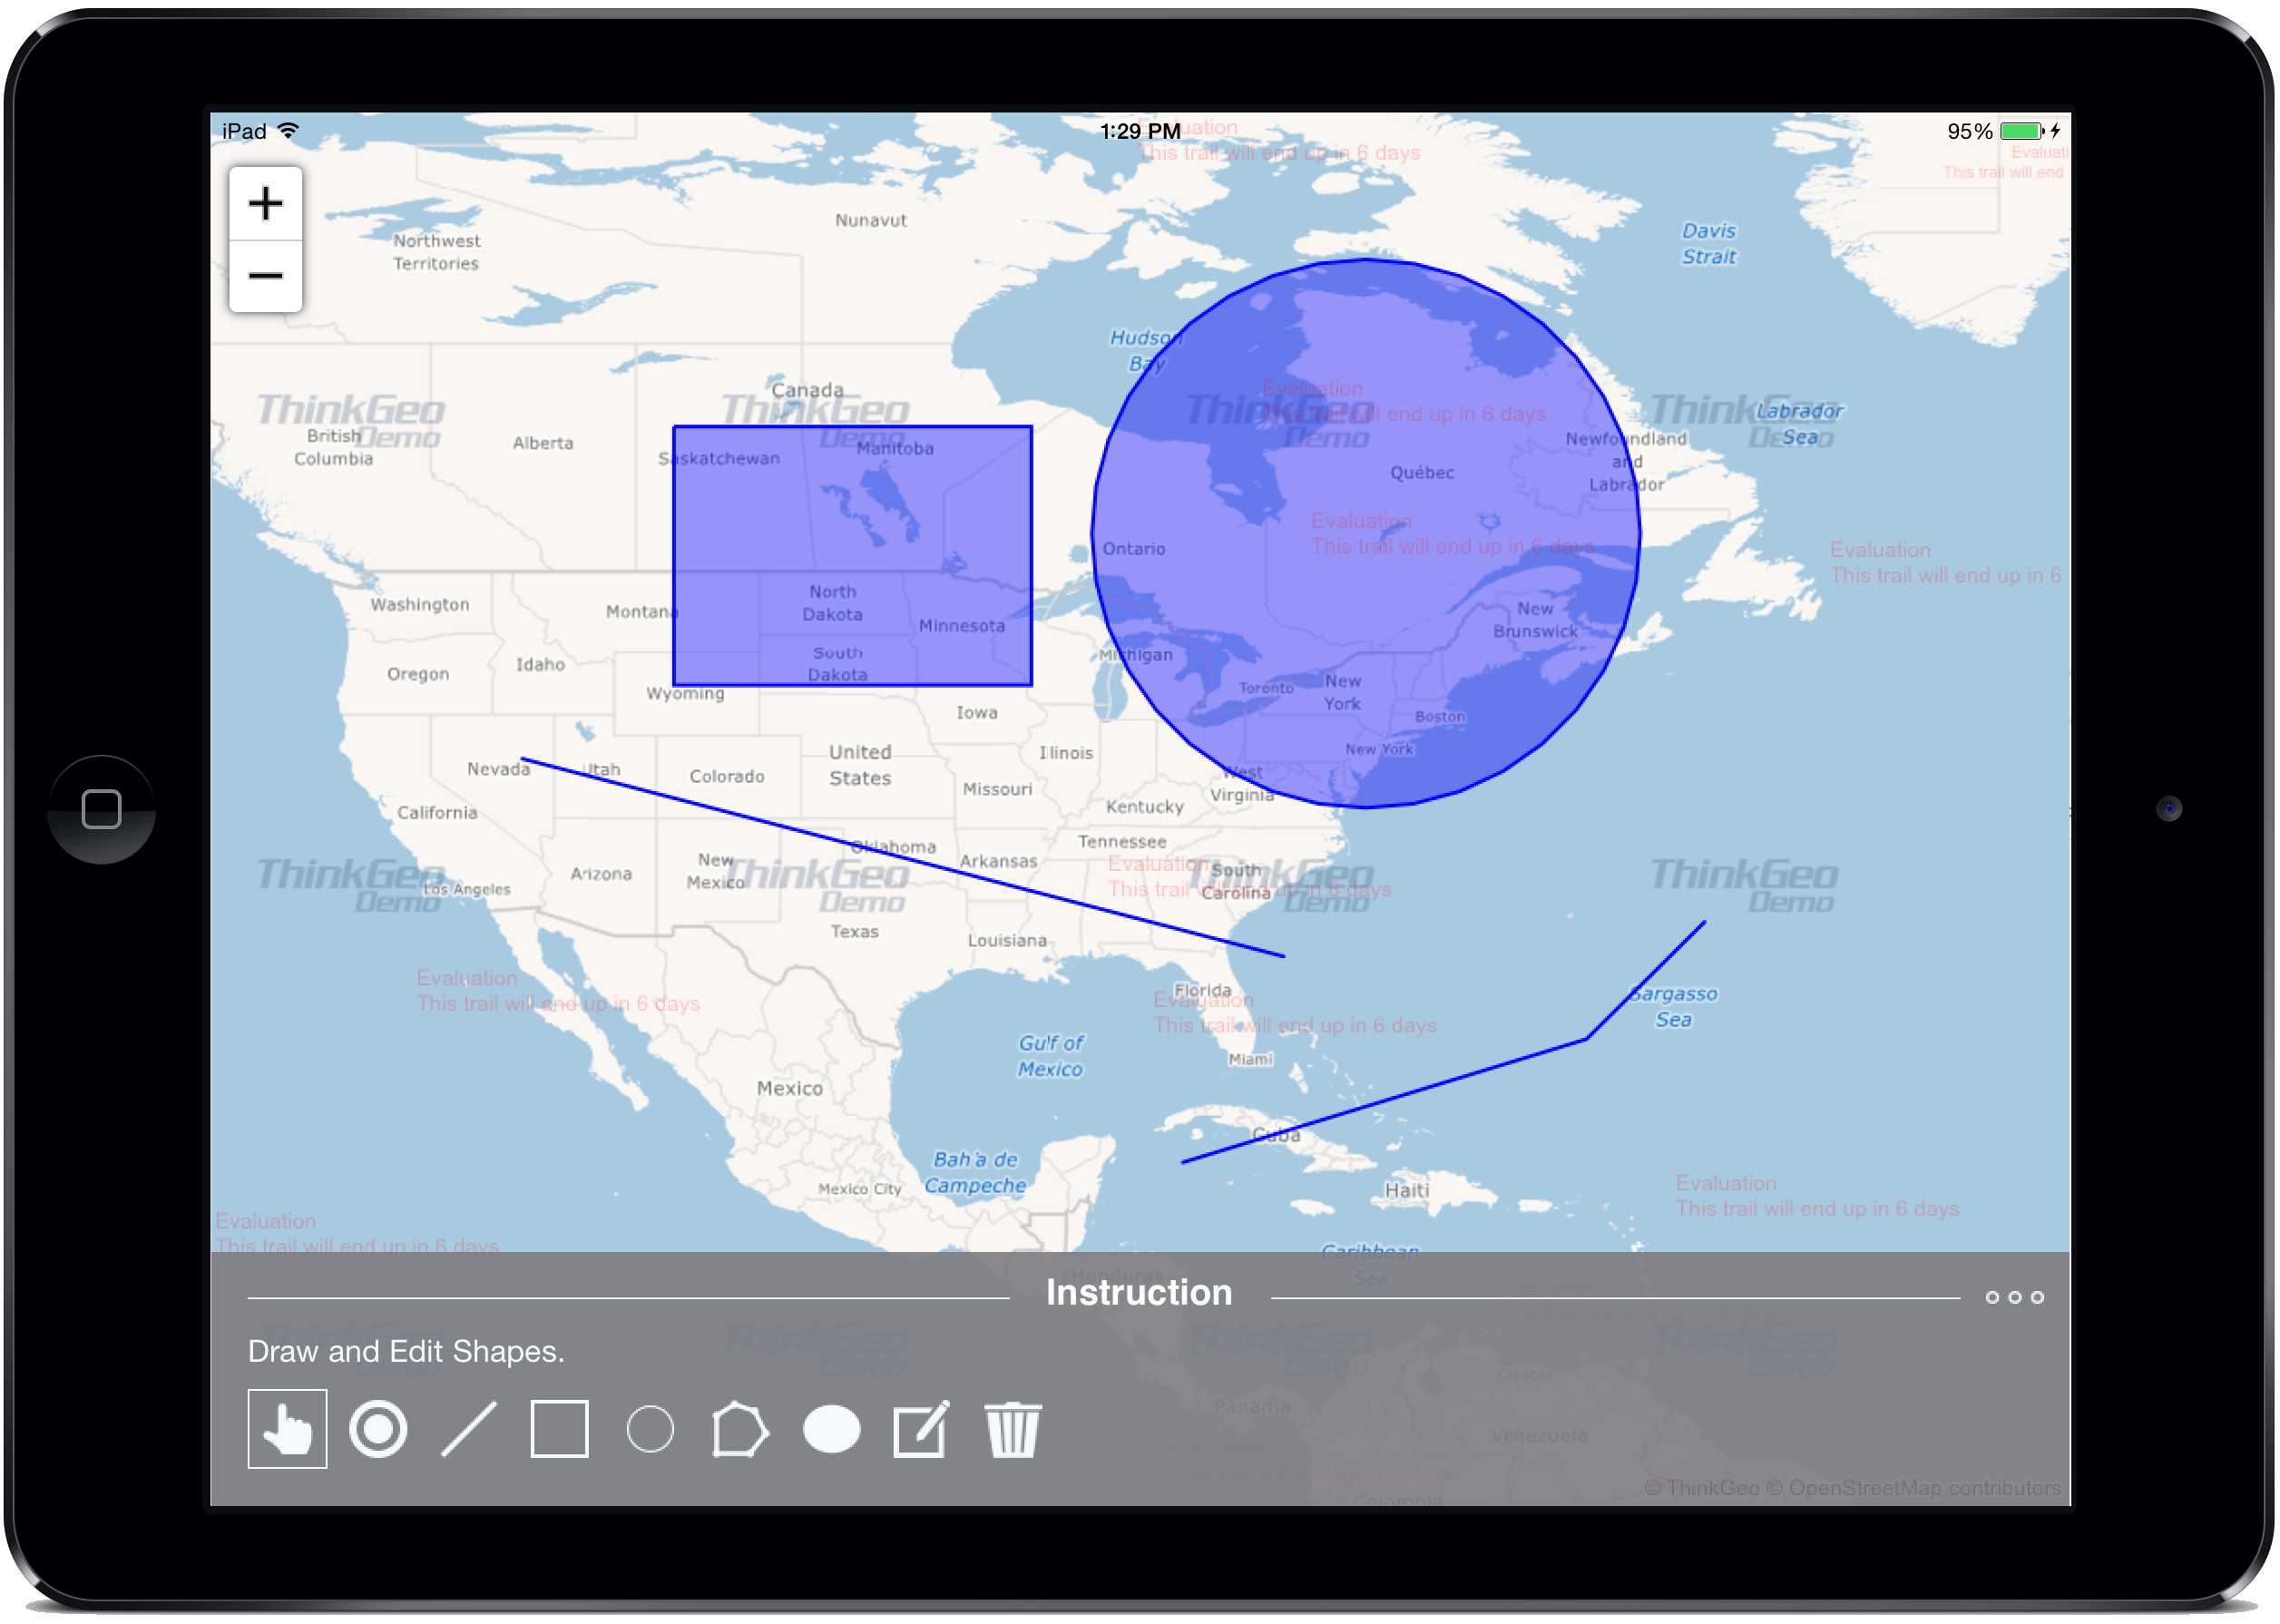Select the blue circle shape over Quebec
2280x1624 pixels.
[1365, 530]
